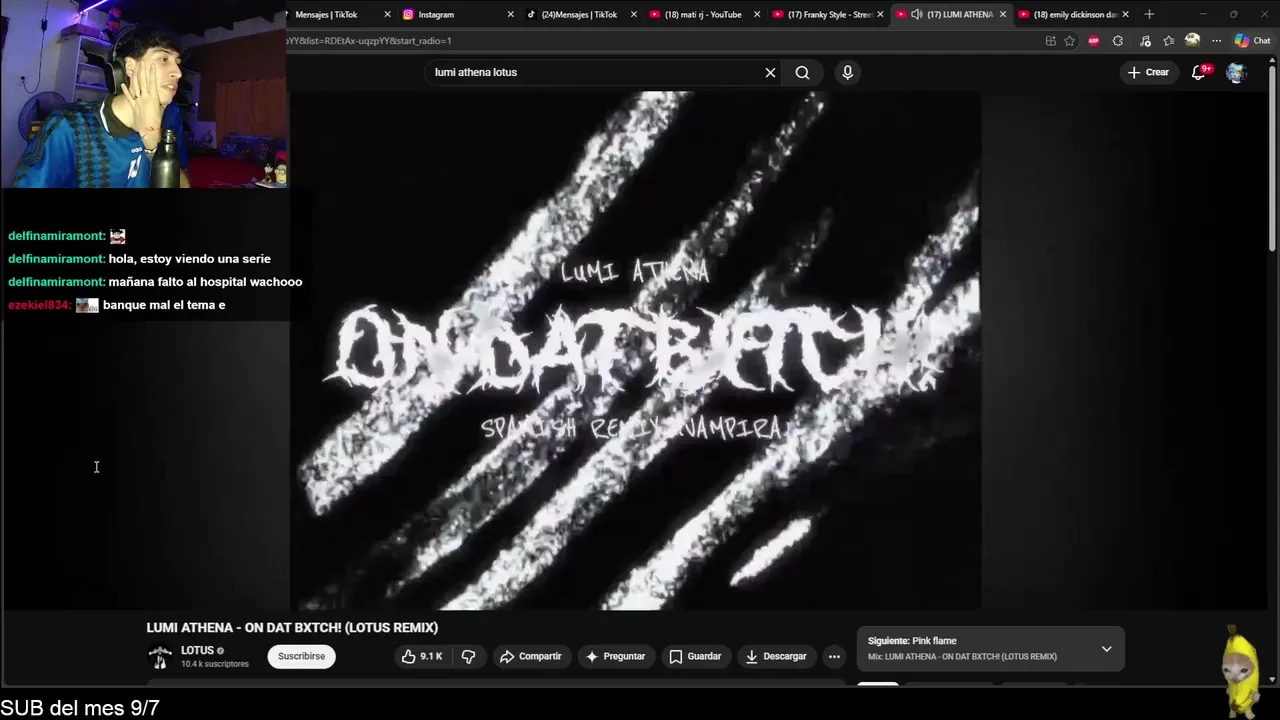Open the LOTUS channel avatar
Viewport: 1280px width, 720px height.
(x=160, y=657)
